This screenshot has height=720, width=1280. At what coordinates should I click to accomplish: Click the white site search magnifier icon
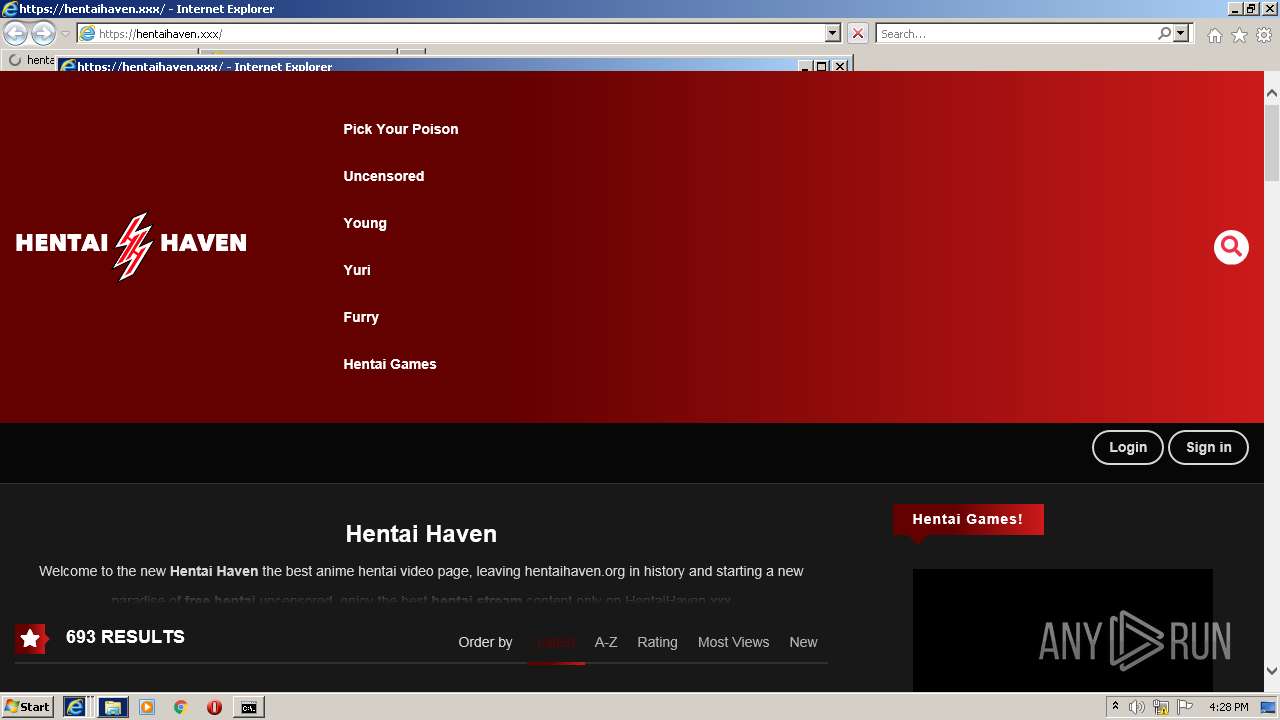1231,247
